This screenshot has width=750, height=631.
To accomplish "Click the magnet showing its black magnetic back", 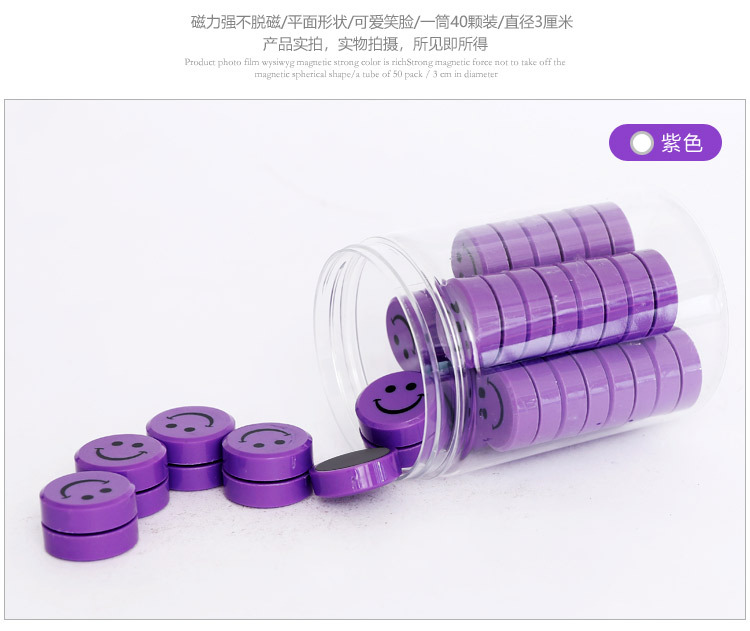I will pyautogui.click(x=354, y=473).
